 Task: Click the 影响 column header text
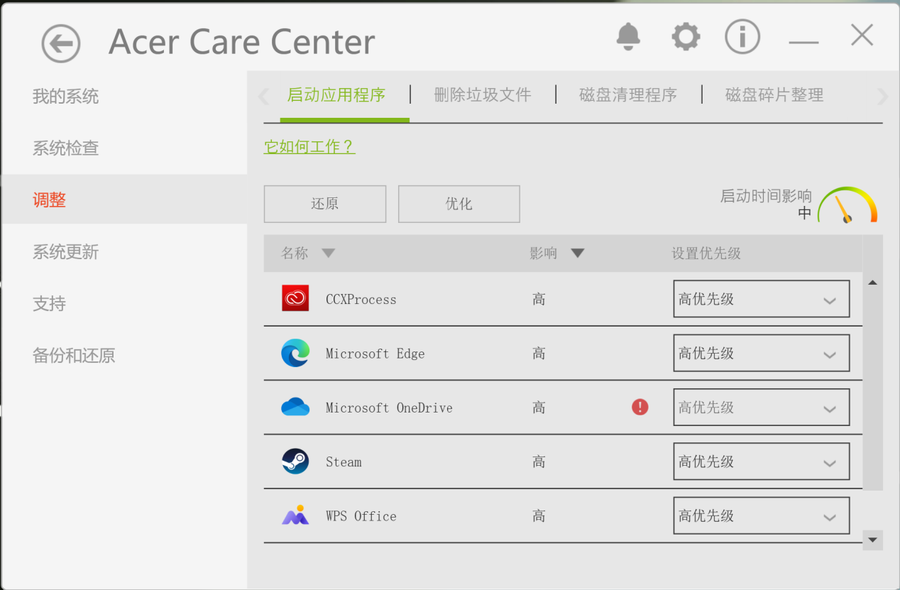point(544,253)
